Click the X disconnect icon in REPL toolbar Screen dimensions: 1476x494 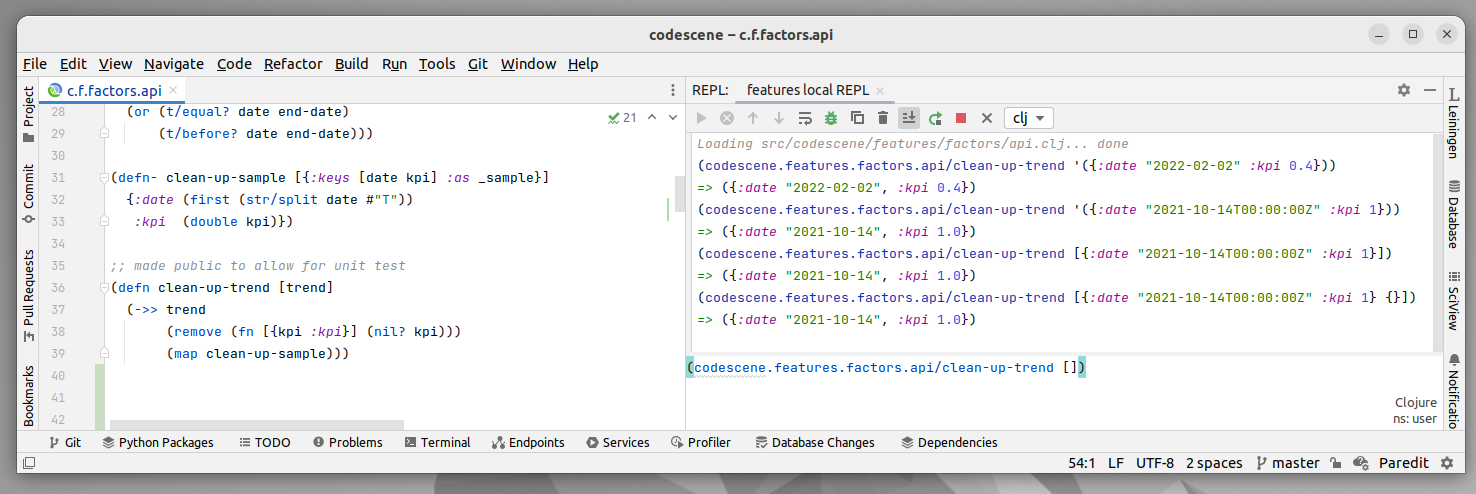pyautogui.click(x=987, y=118)
